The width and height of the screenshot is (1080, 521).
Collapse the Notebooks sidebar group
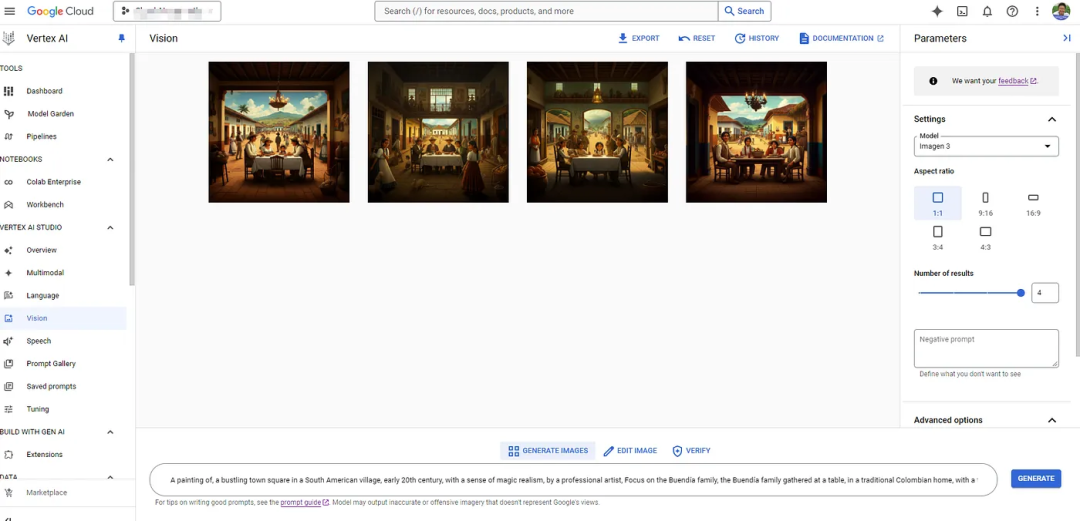[x=110, y=159]
